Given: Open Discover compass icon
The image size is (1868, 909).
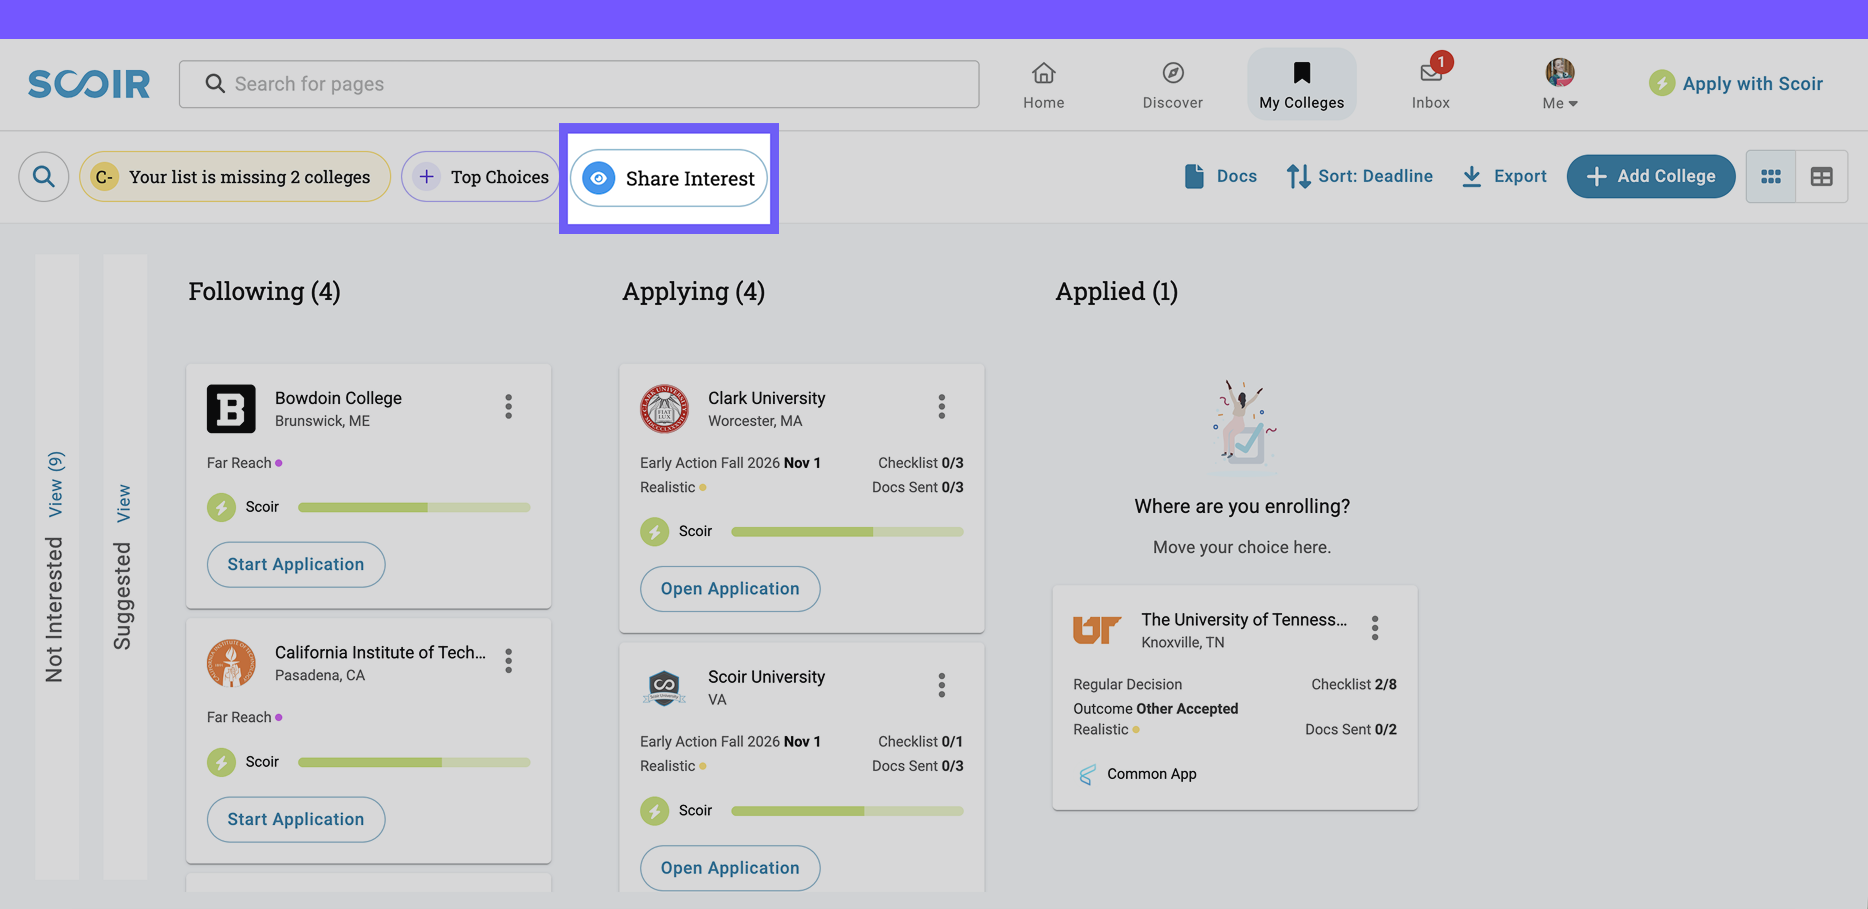Looking at the screenshot, I should pos(1172,74).
